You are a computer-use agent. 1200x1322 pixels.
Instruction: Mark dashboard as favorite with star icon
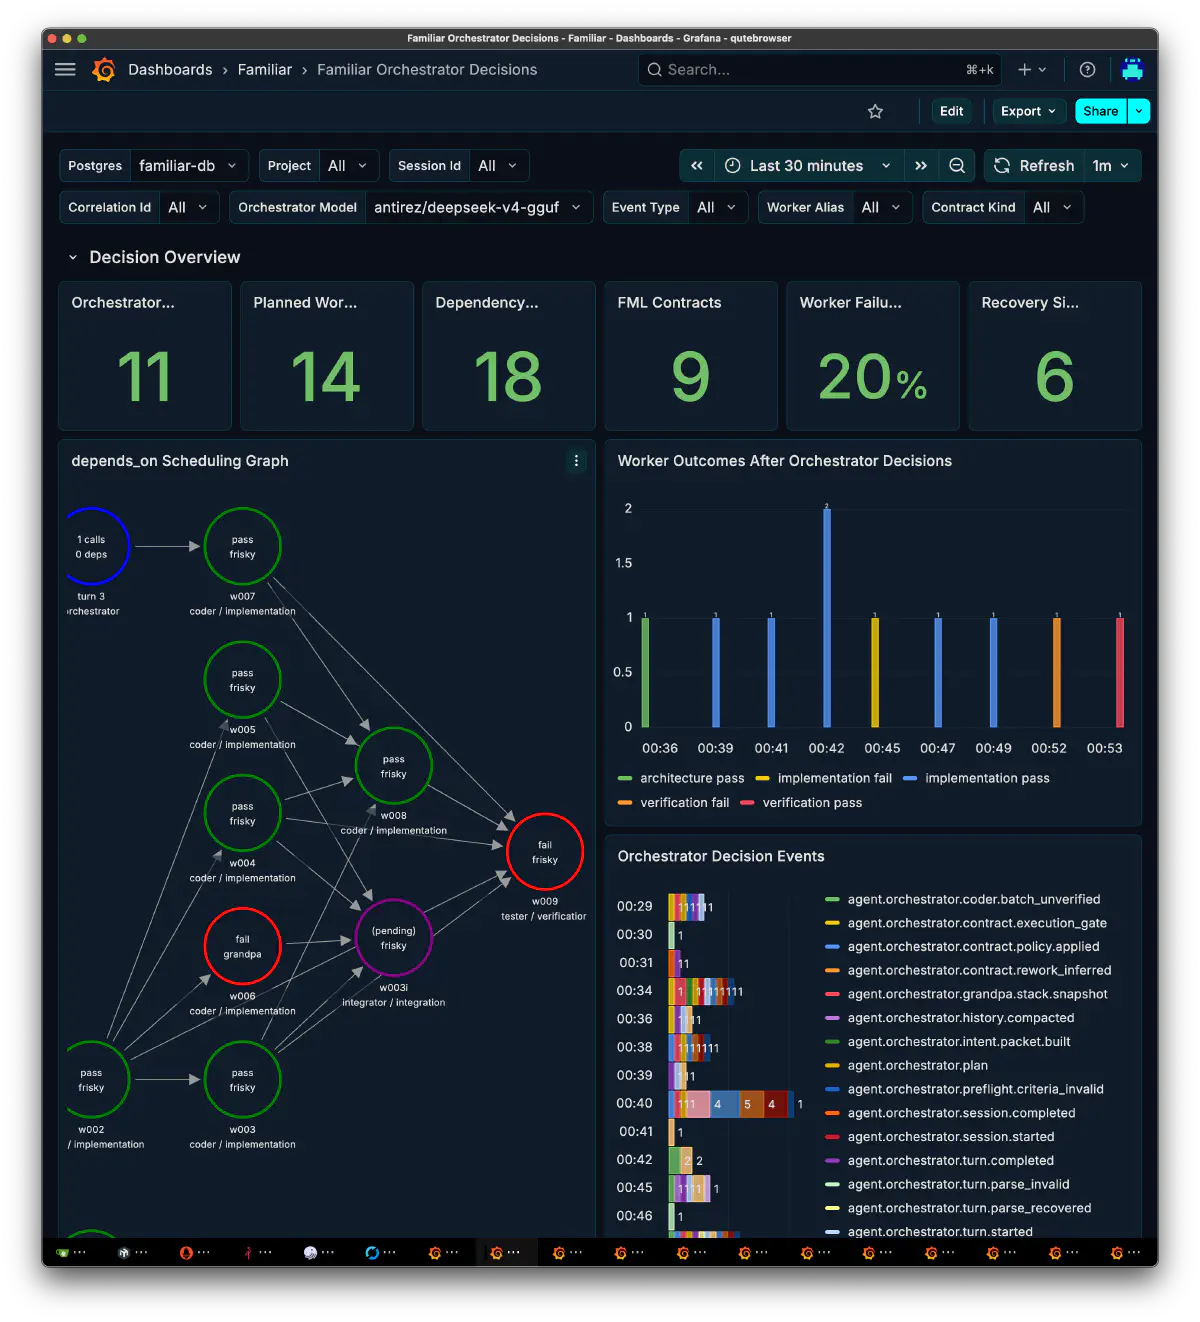875,111
